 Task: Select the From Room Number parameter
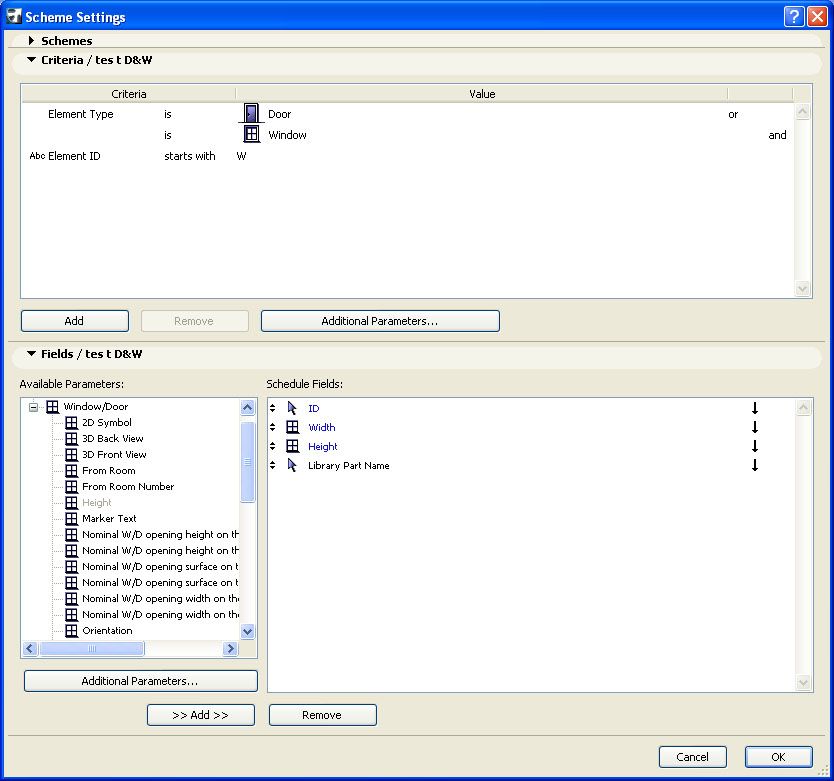(128, 486)
